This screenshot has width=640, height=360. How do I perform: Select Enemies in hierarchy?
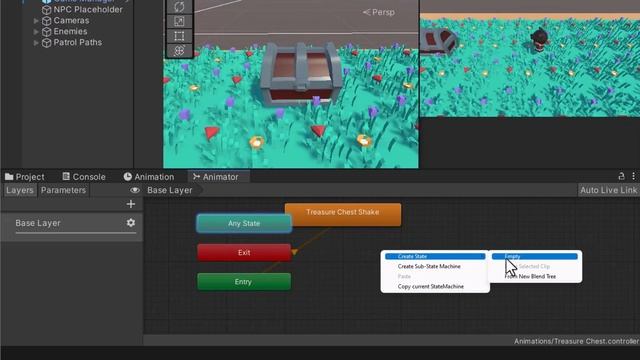(70, 31)
